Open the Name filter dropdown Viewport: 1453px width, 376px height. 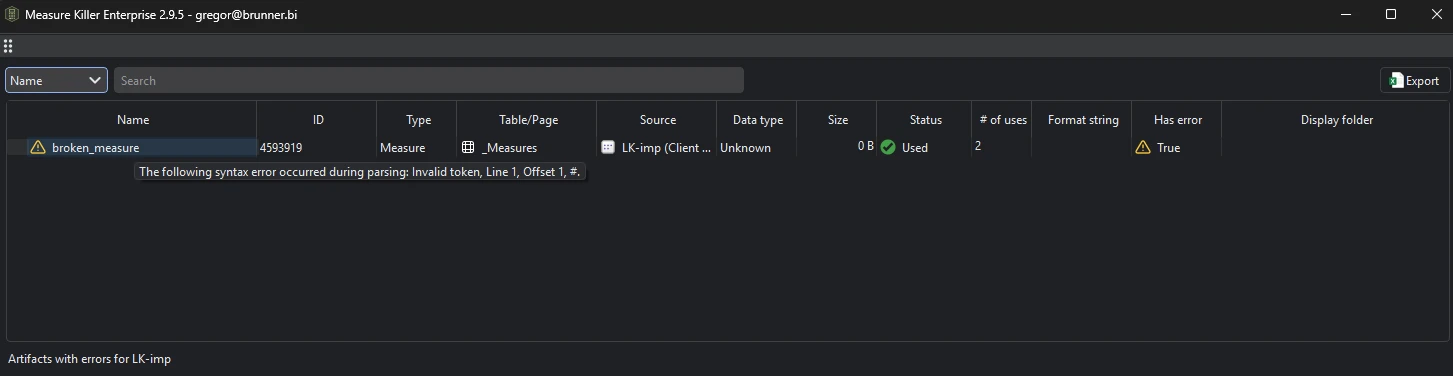(56, 81)
